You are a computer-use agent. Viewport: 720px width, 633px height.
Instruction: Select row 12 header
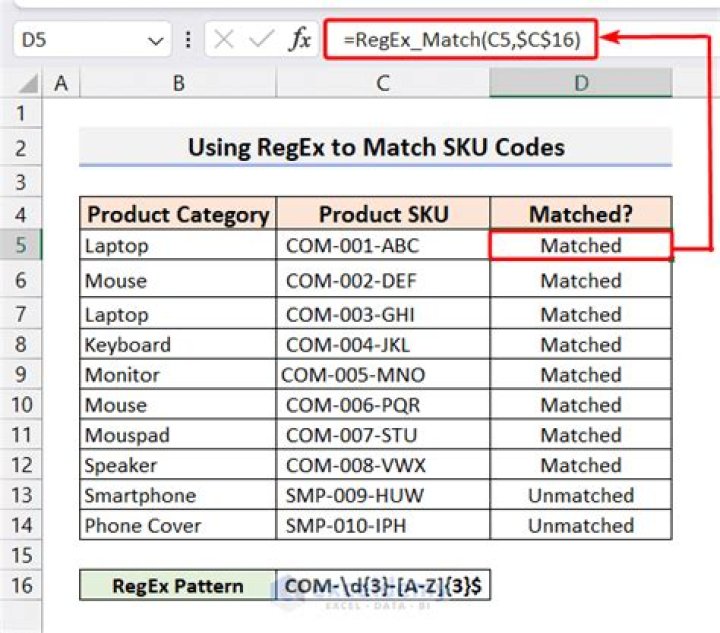(21, 465)
